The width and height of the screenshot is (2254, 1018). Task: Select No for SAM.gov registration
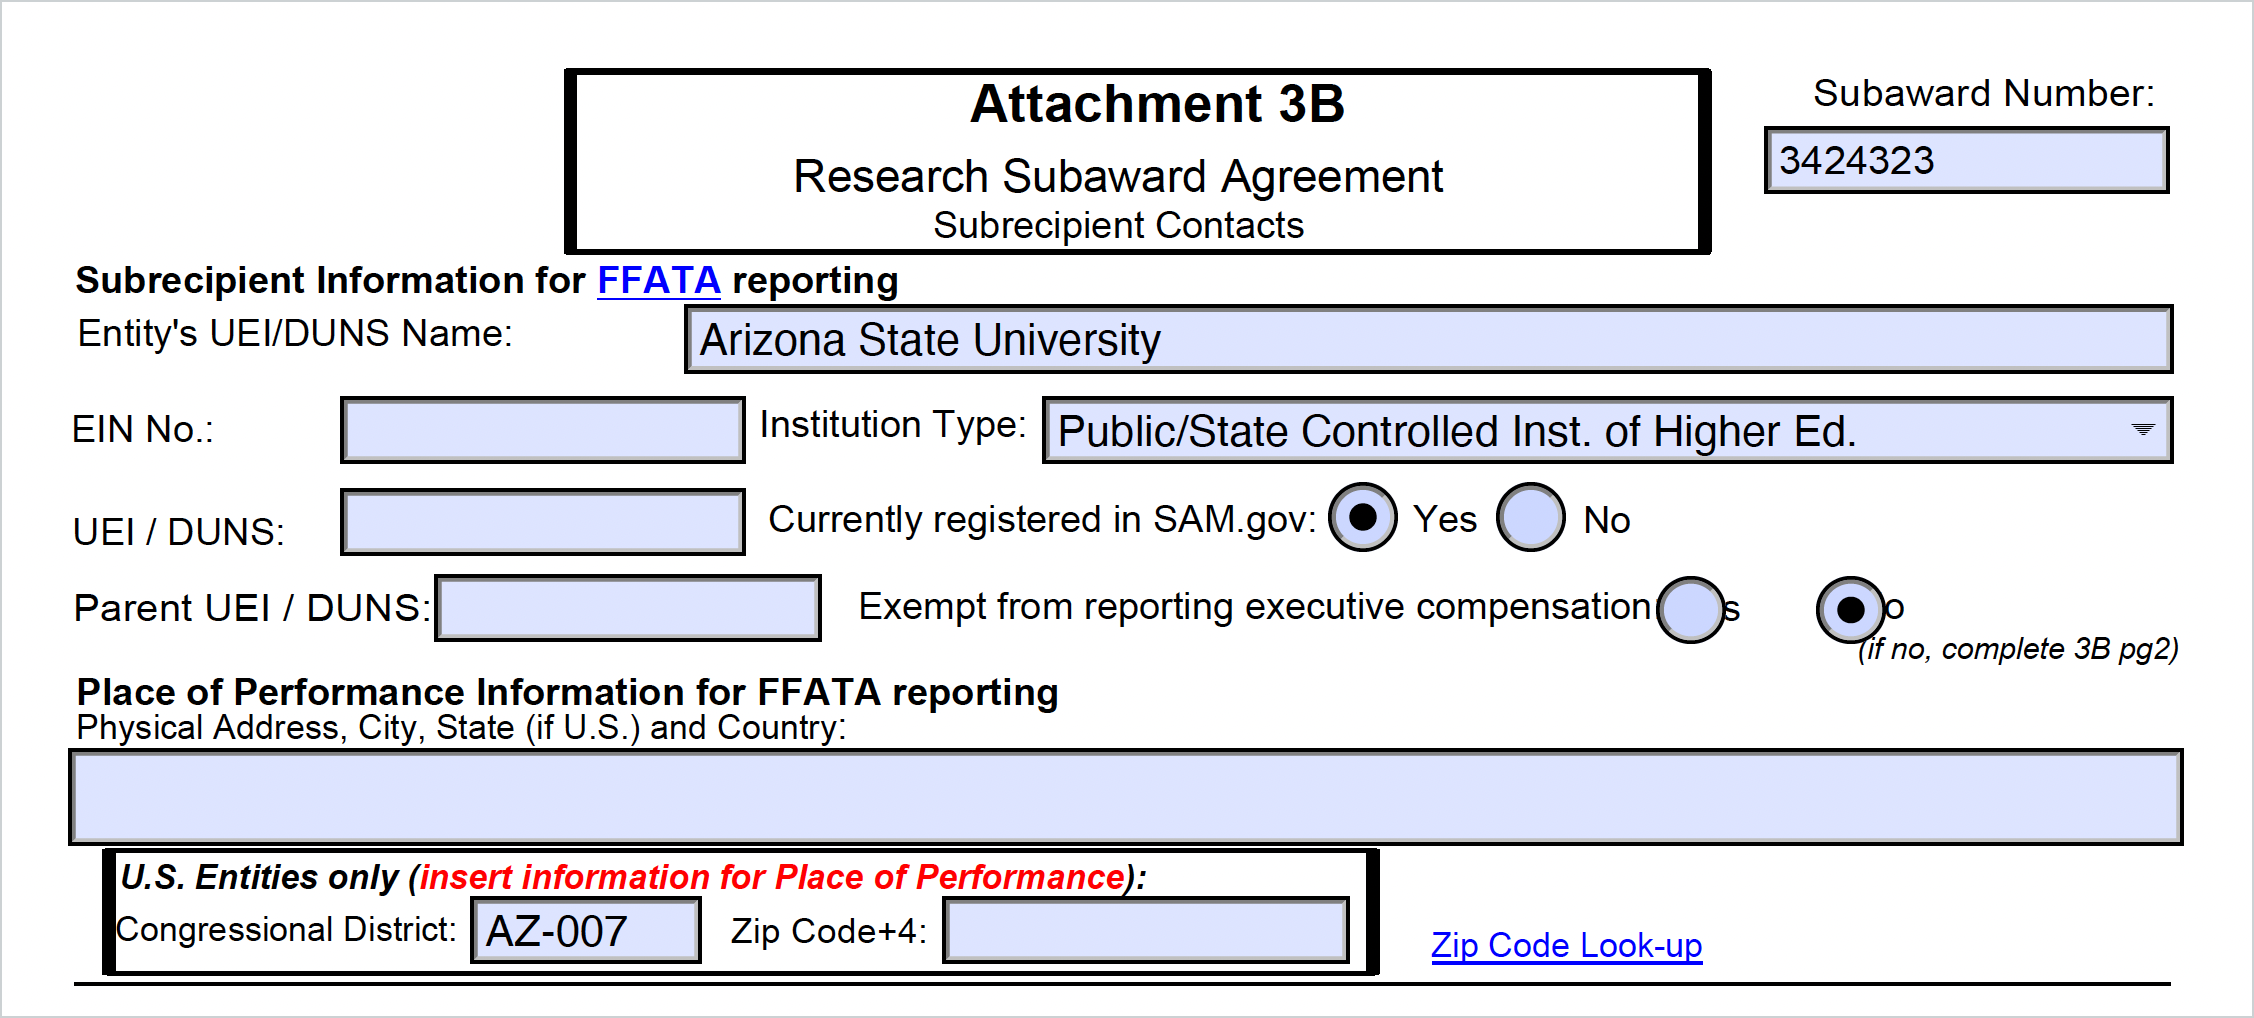click(1530, 518)
